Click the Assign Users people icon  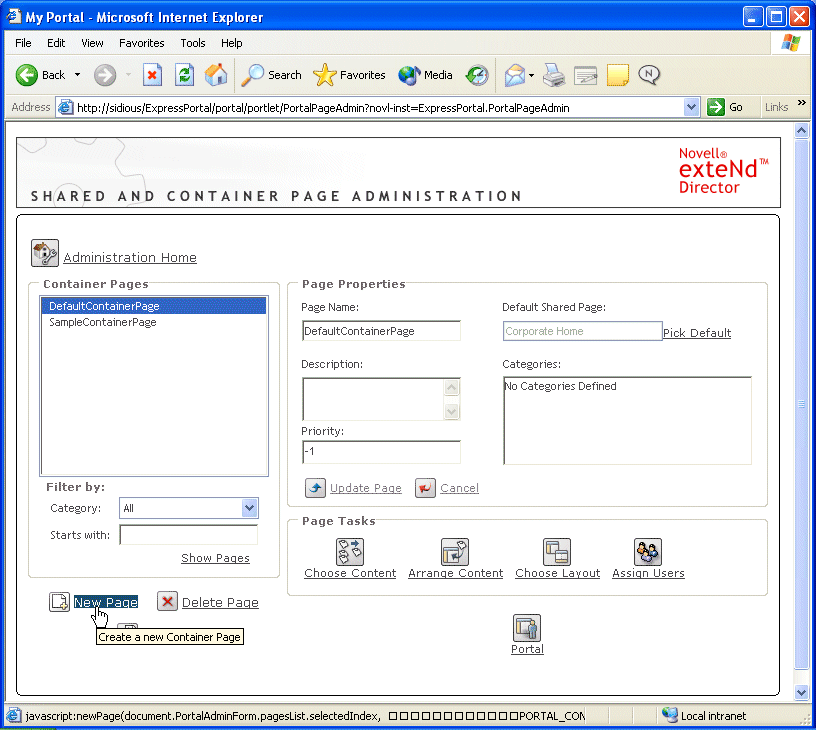point(648,552)
